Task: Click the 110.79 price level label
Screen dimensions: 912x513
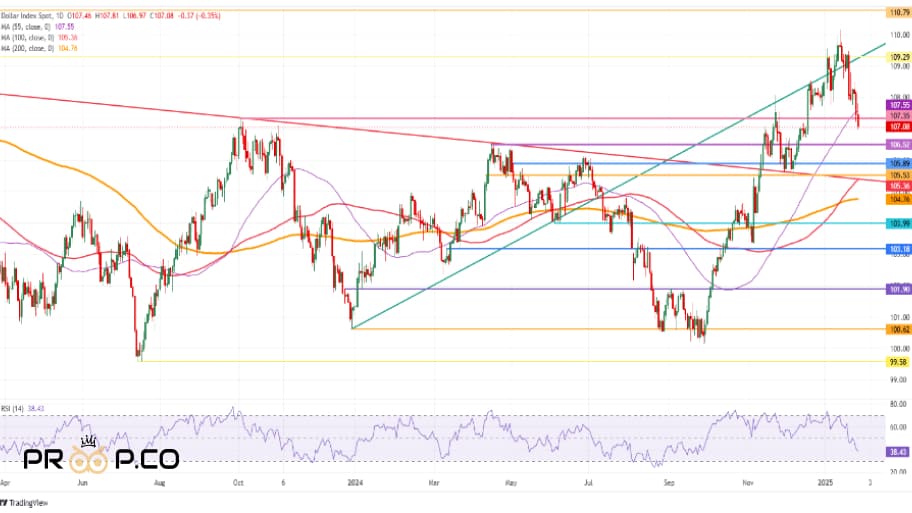Action: (x=899, y=12)
